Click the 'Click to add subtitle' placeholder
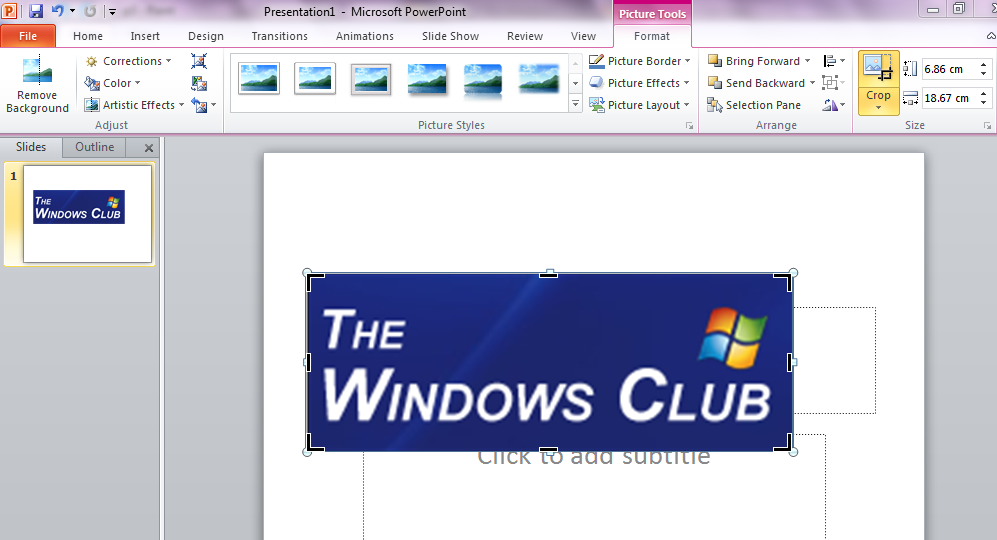997x540 pixels. [x=594, y=458]
